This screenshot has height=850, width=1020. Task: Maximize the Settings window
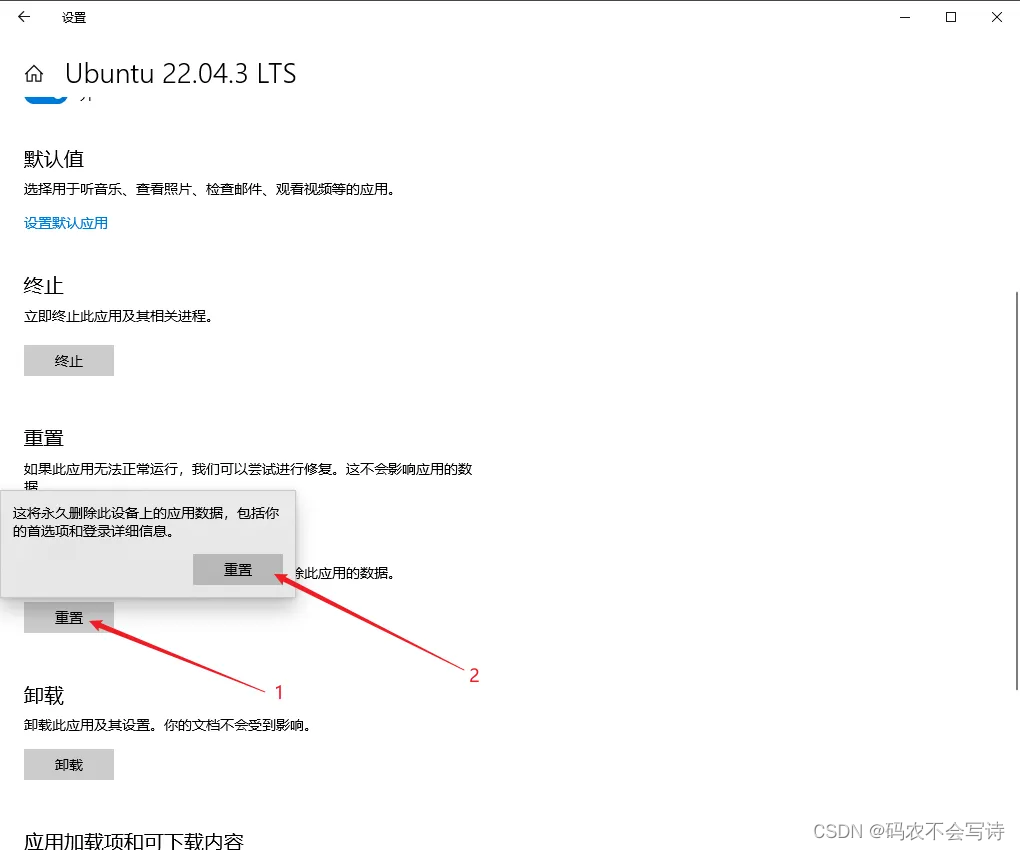(951, 18)
